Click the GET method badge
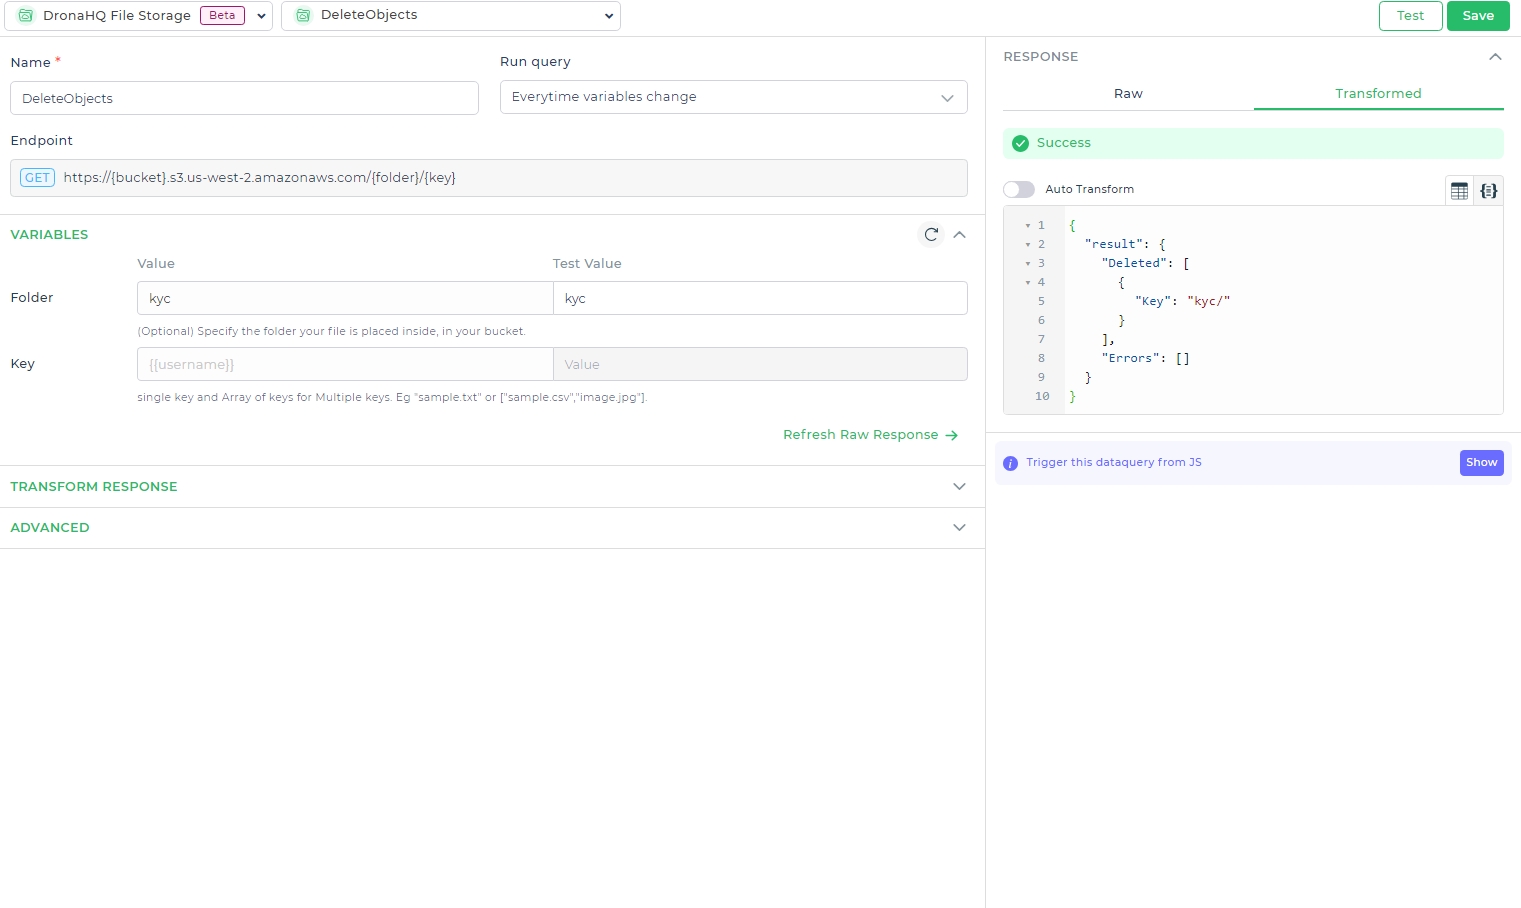 (37, 178)
